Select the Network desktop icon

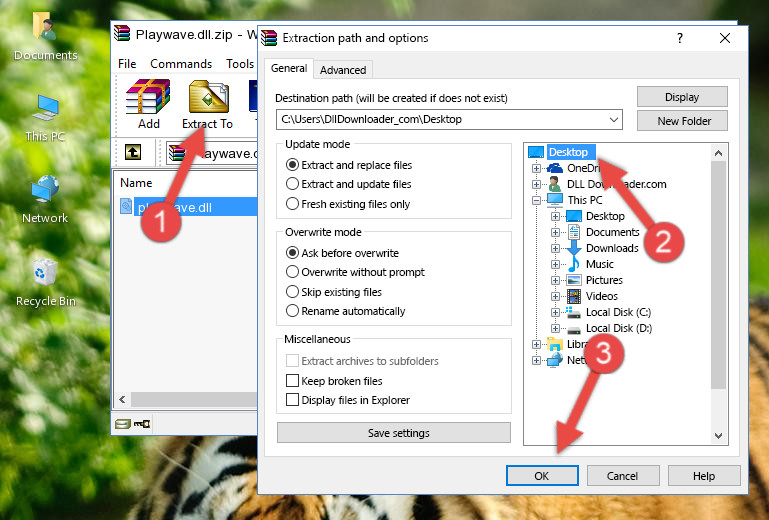point(45,200)
